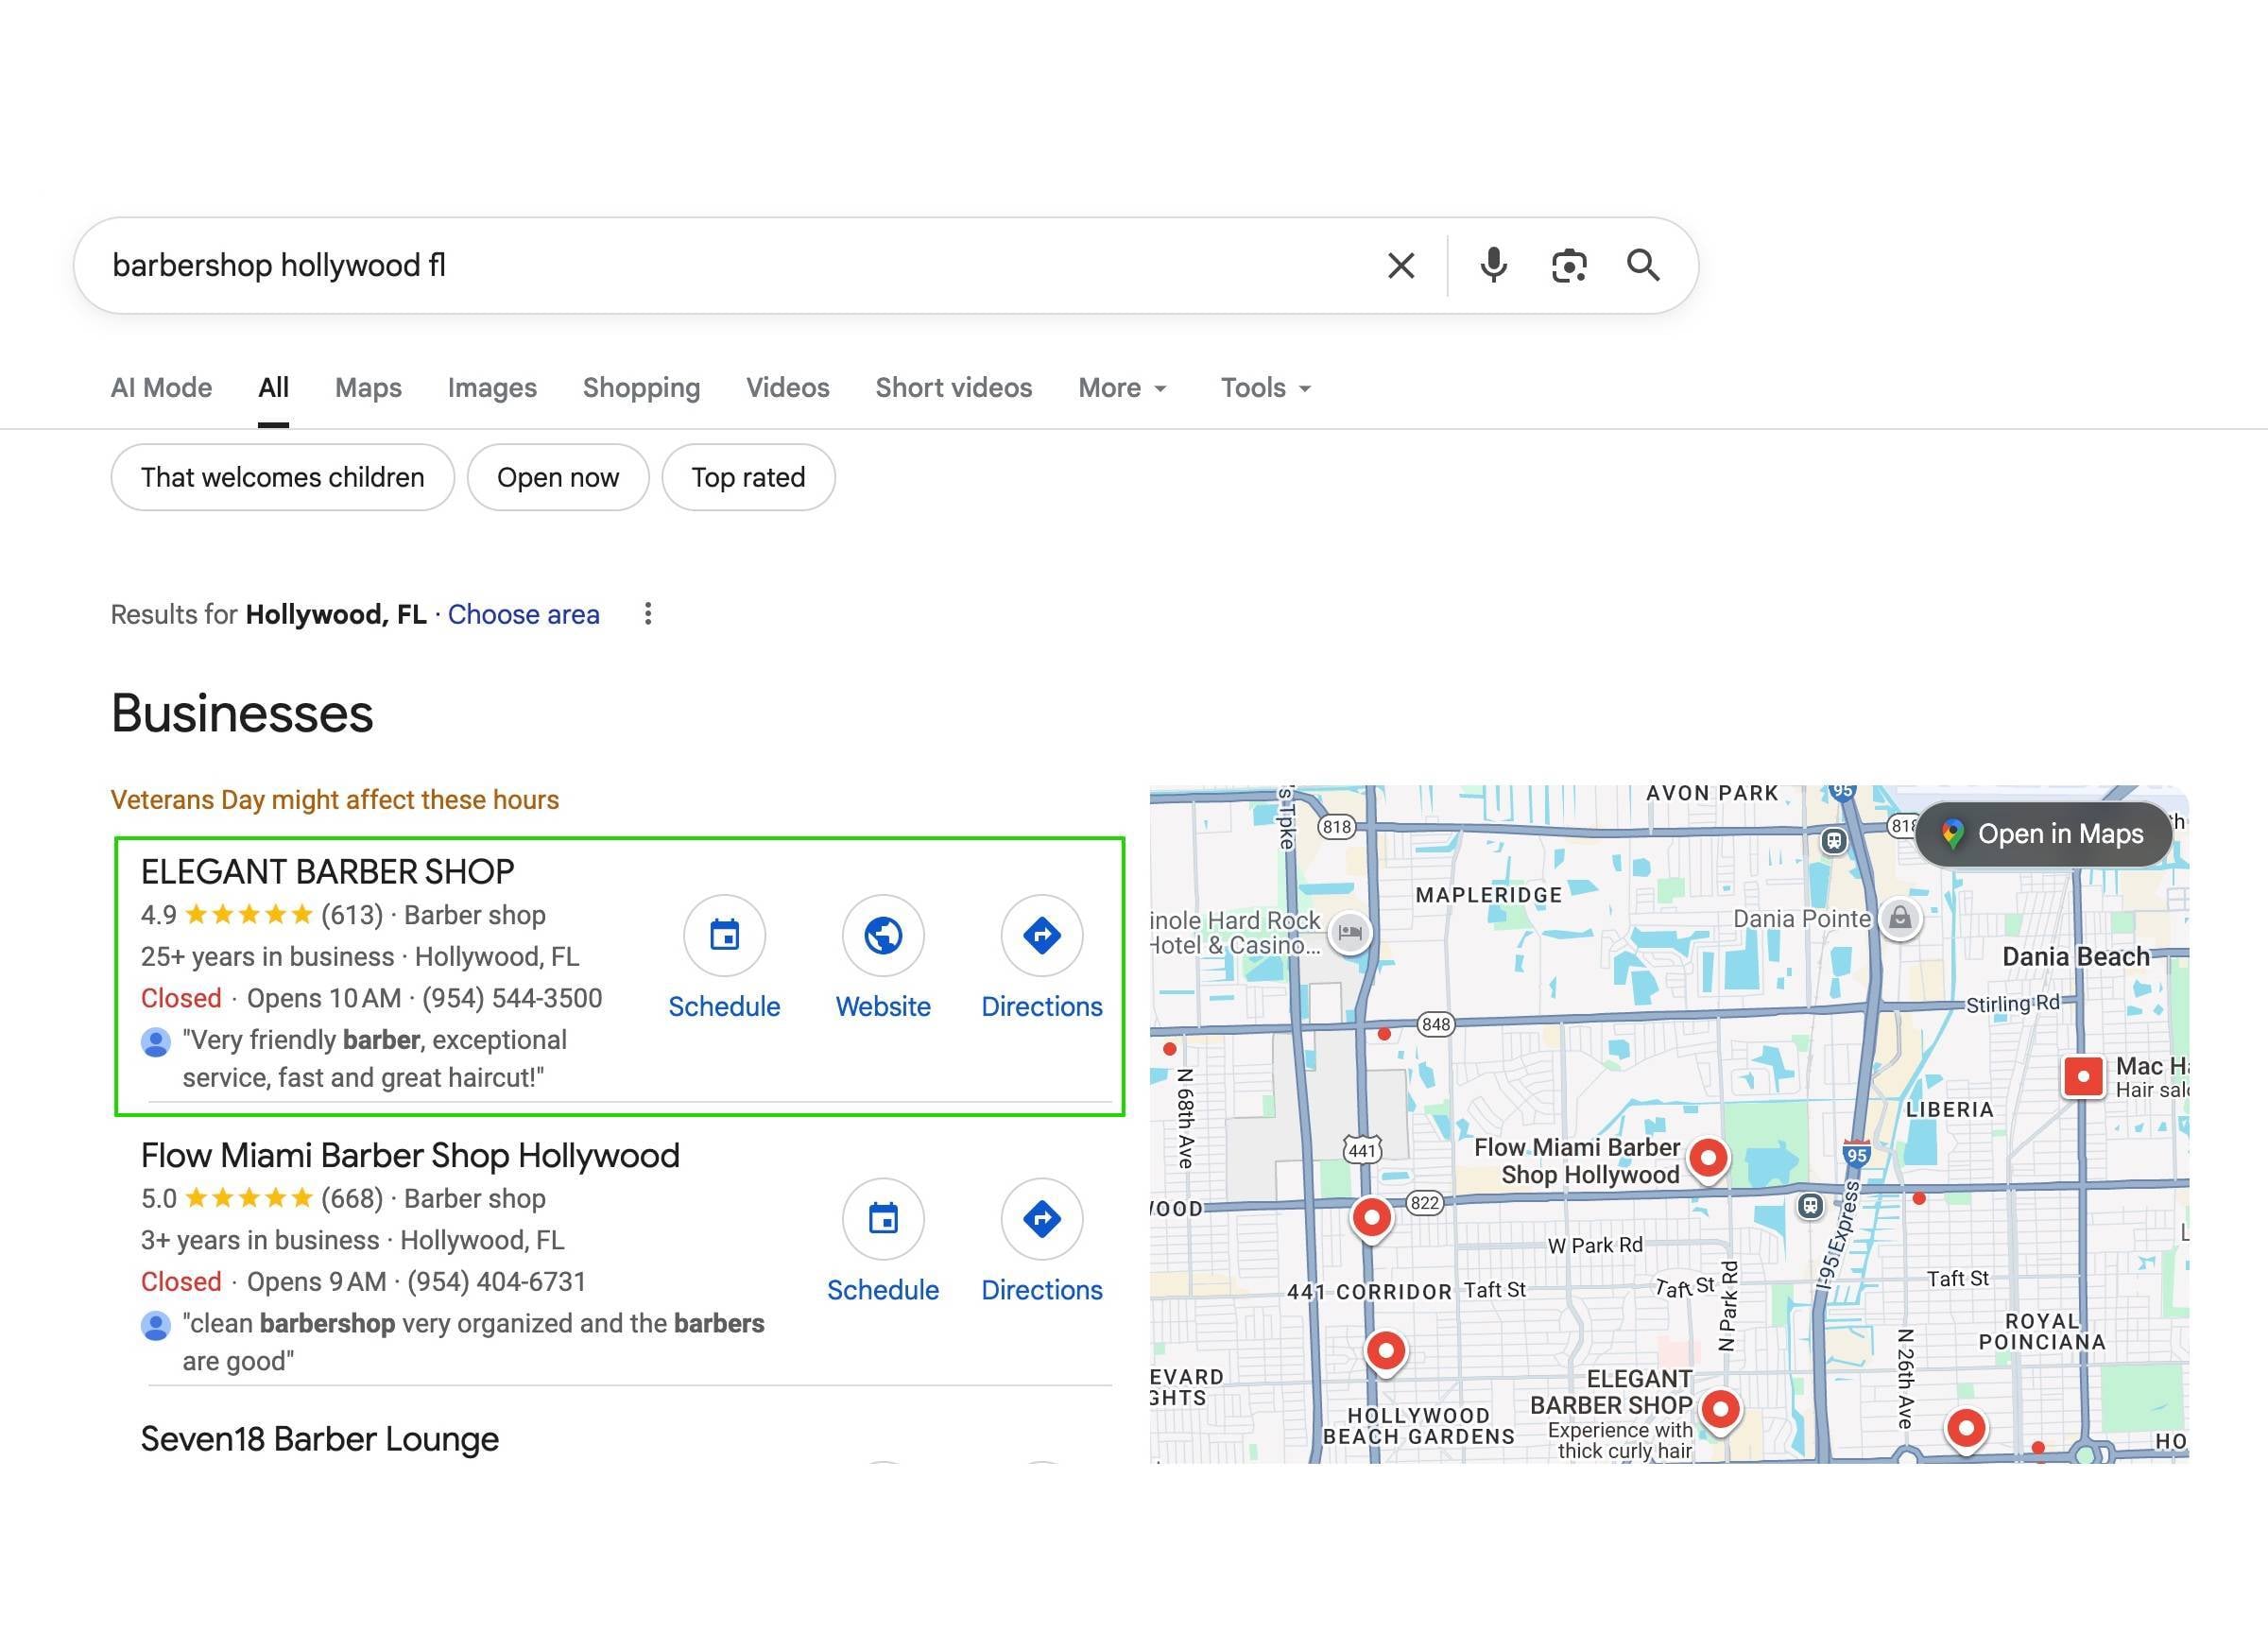Select Flow Miami Barber Shop map pin

tap(1708, 1160)
